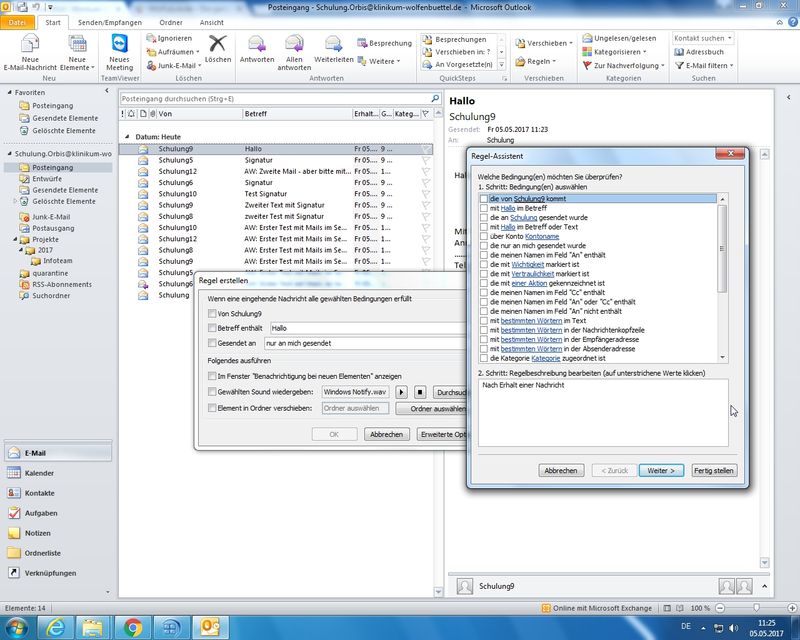Click the Weiter button in Regel-Assistent
800x640 pixels.
tap(661, 470)
